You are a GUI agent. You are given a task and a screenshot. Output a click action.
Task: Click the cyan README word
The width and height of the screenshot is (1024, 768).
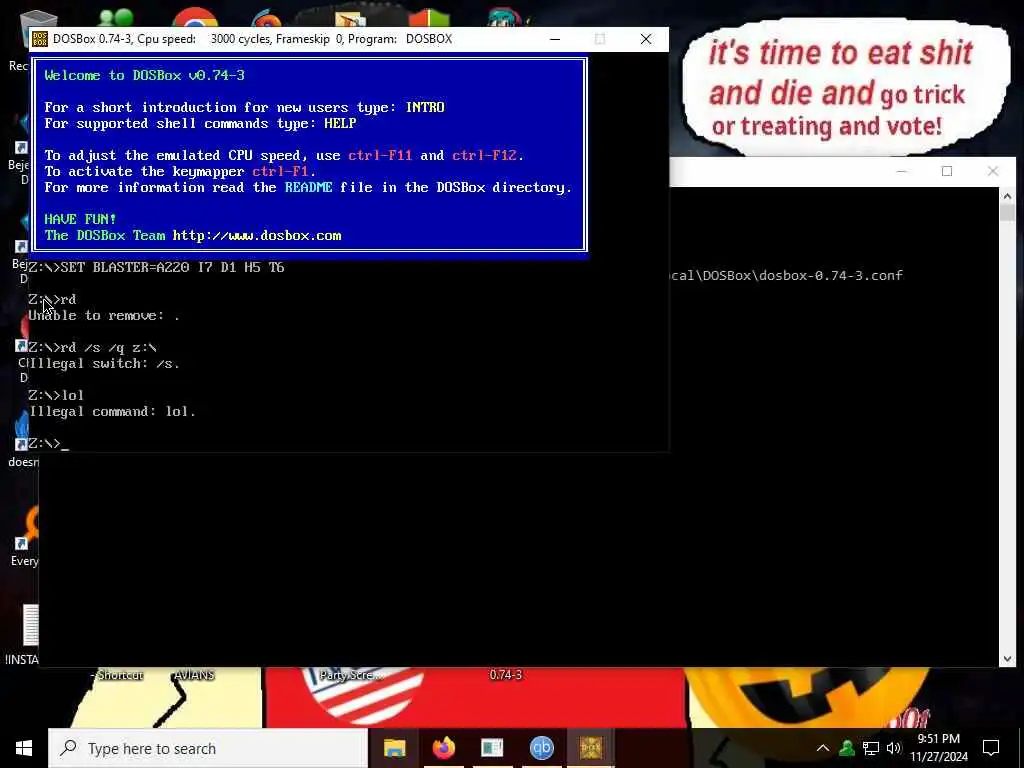pyautogui.click(x=308, y=187)
